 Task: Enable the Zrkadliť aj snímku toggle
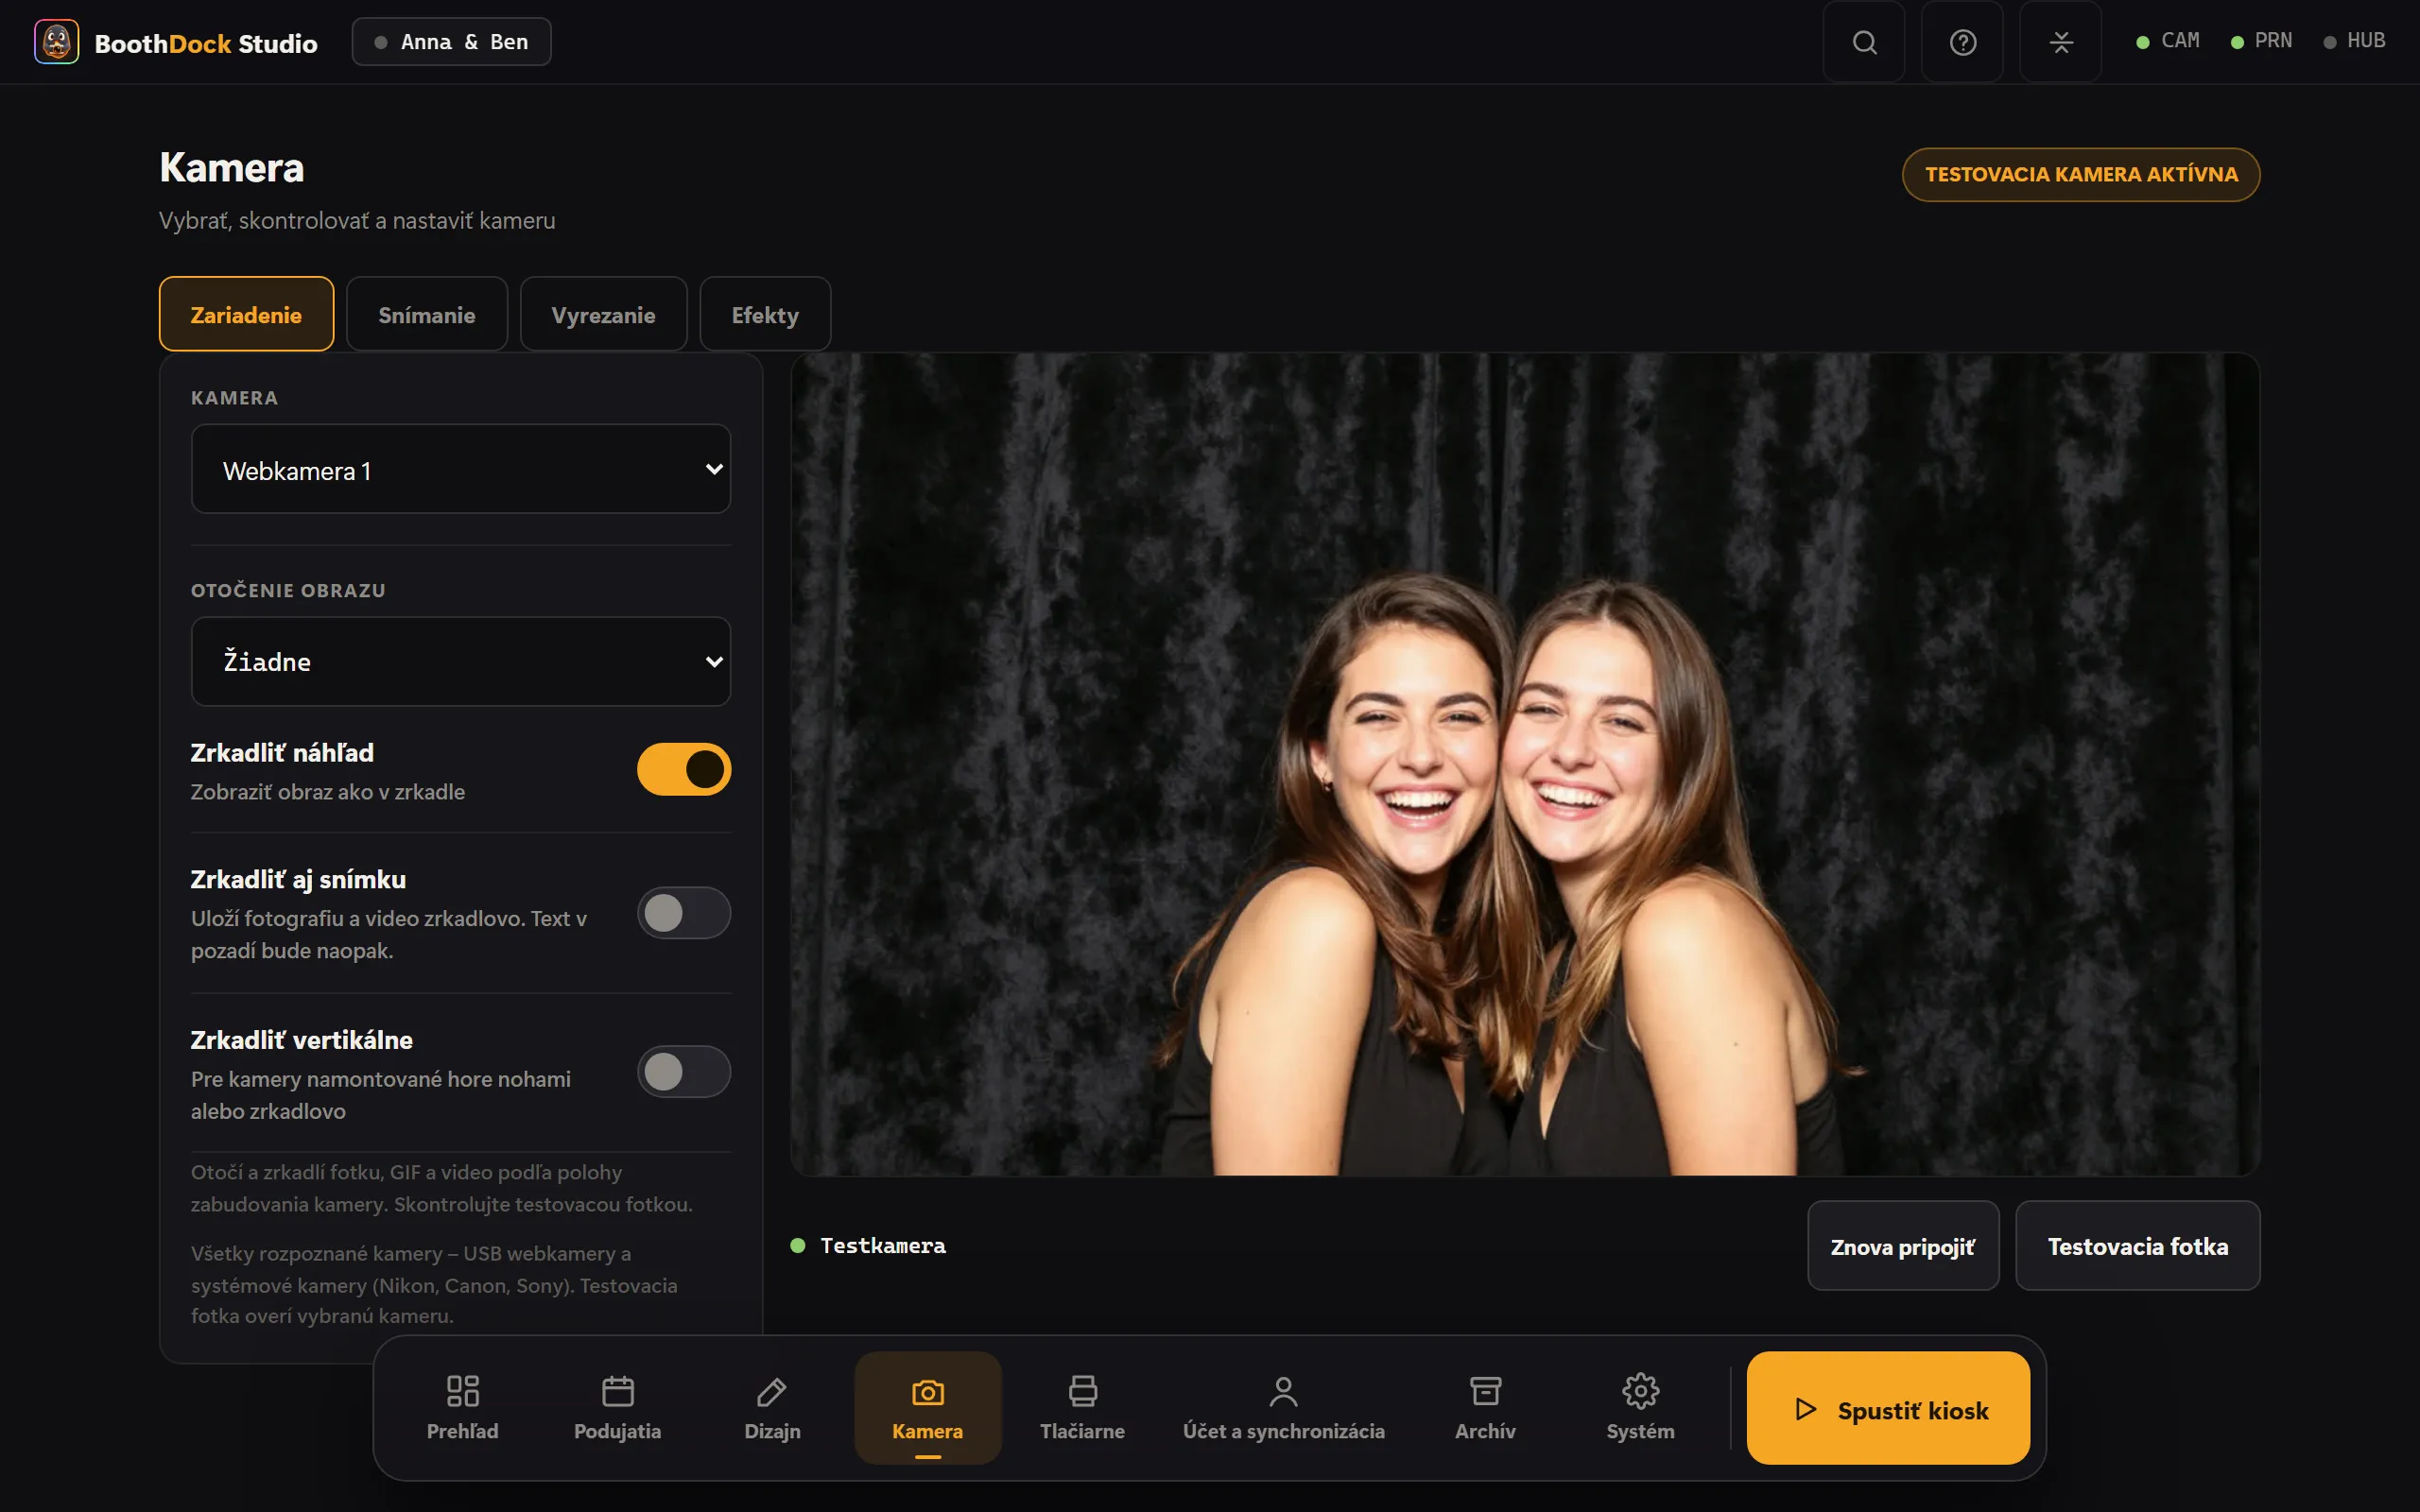point(684,913)
